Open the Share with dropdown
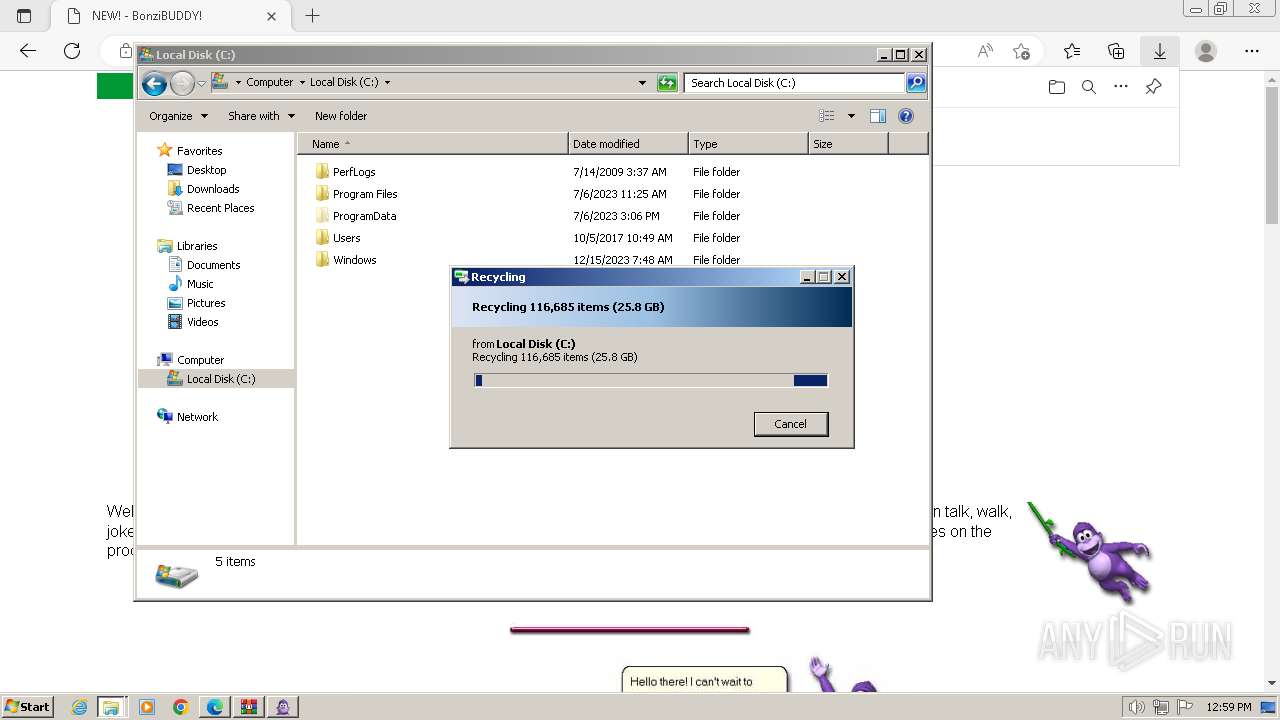1280x720 pixels. [261, 116]
